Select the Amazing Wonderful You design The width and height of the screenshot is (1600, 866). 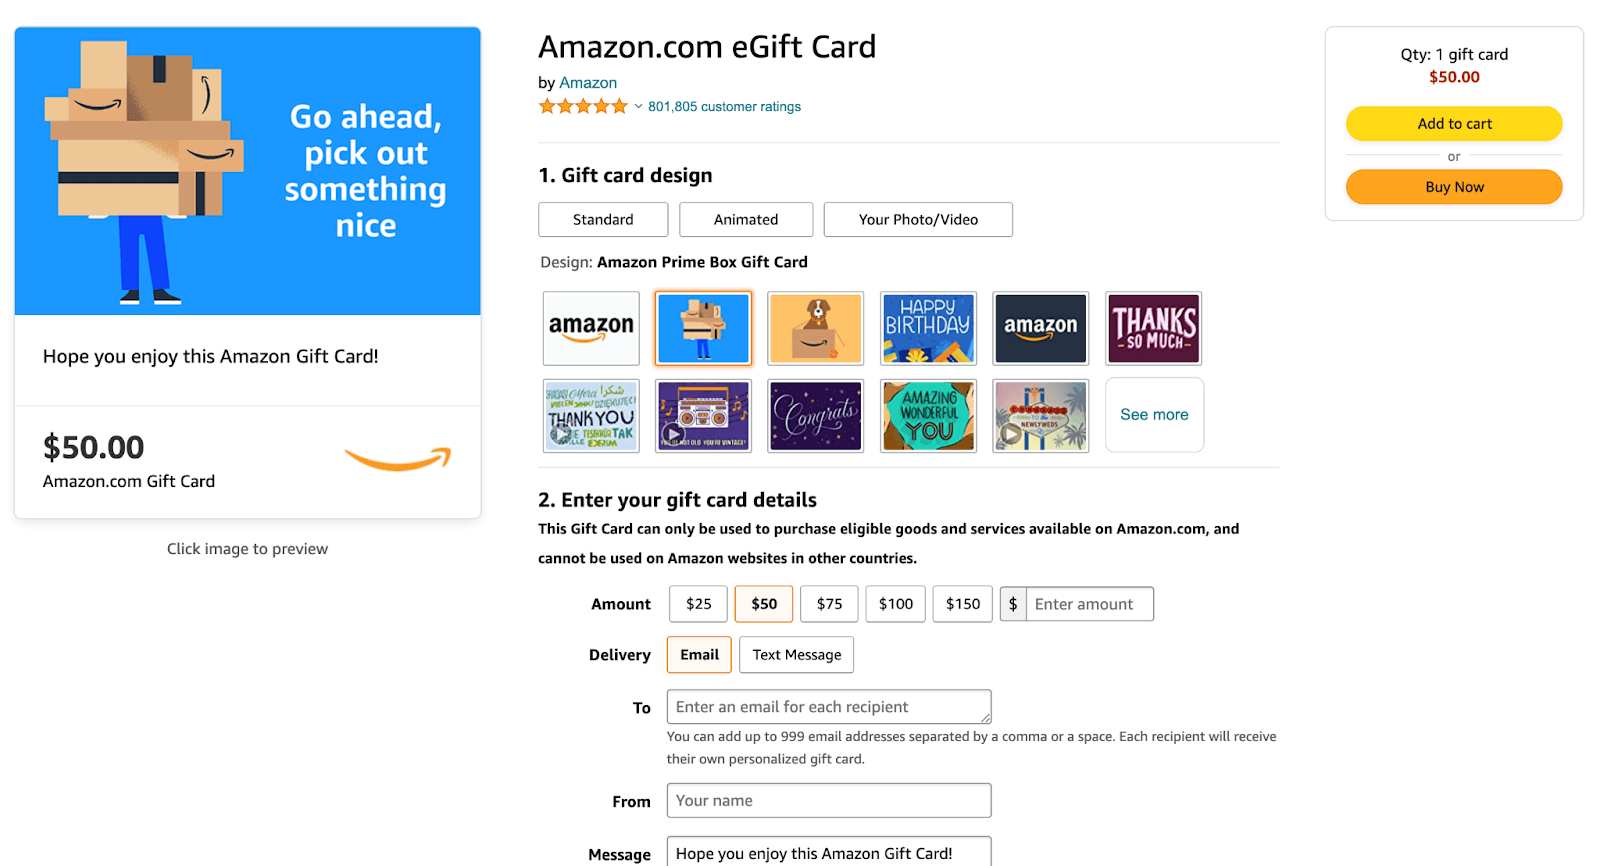[x=928, y=415]
